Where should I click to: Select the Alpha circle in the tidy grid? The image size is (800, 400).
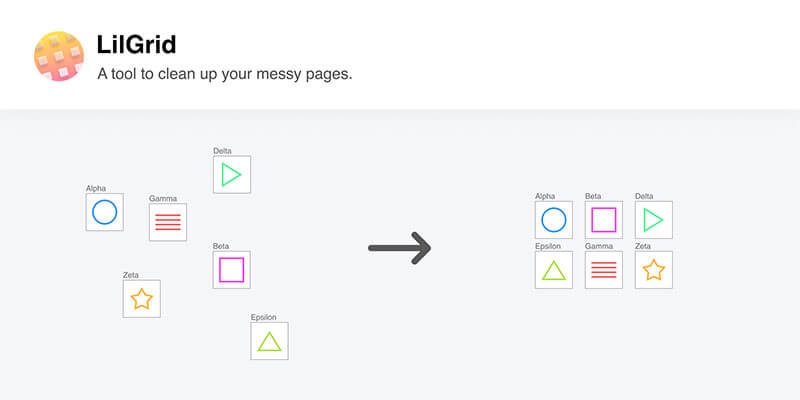(554, 220)
